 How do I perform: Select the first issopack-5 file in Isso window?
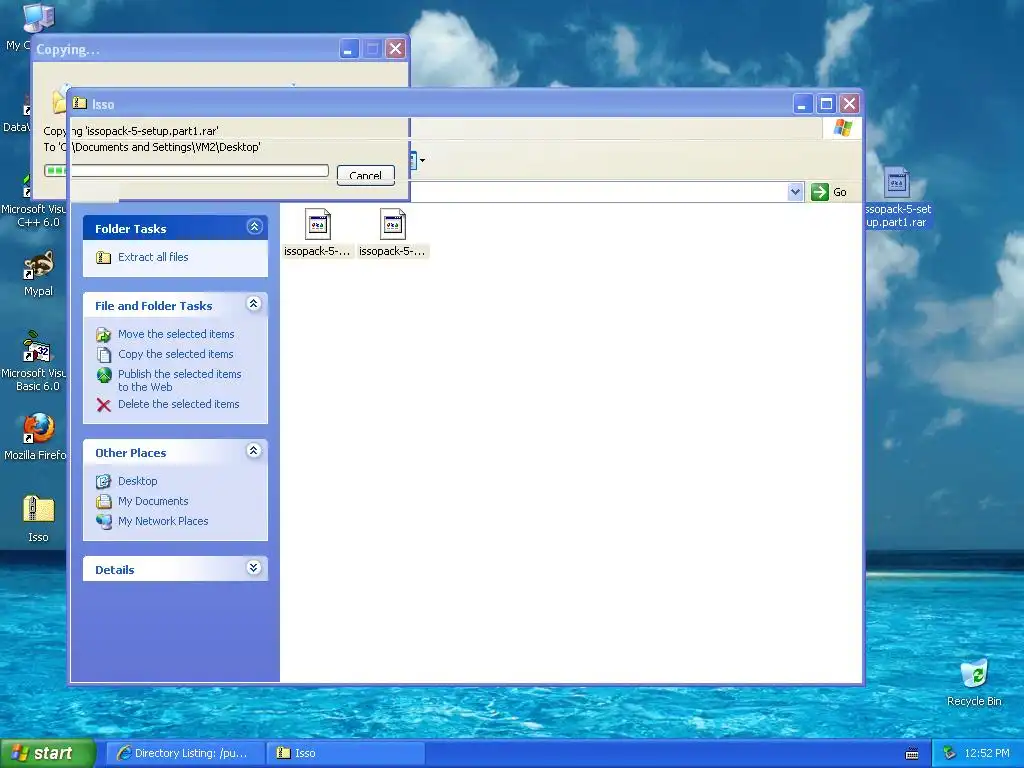pyautogui.click(x=317, y=232)
